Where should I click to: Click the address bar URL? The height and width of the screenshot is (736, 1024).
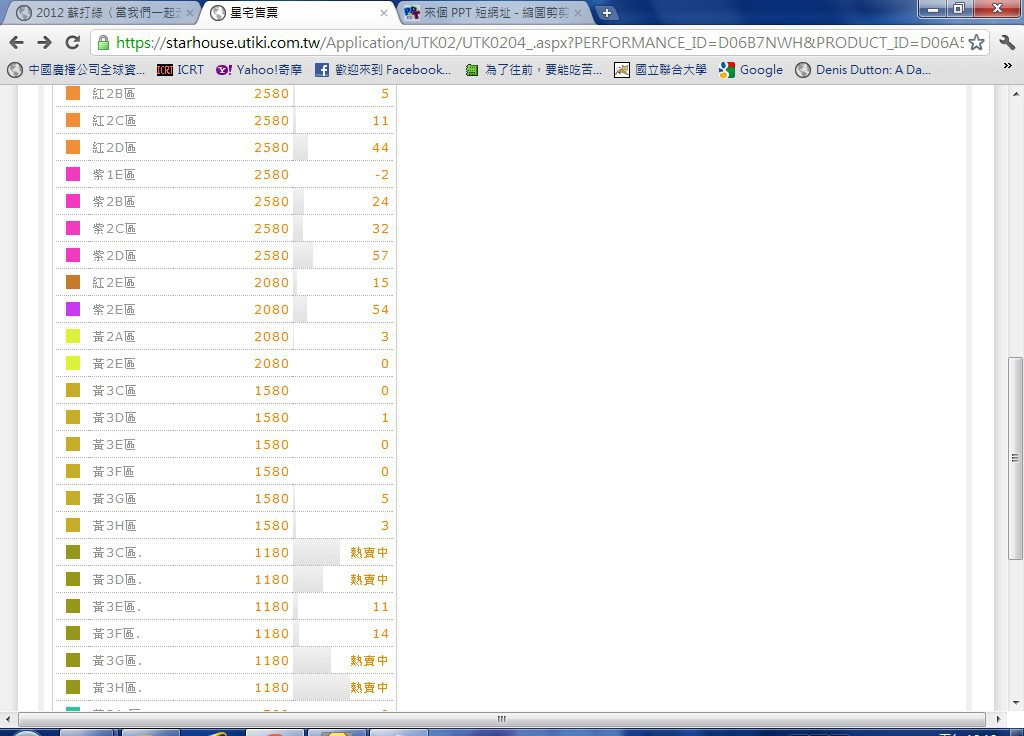pyautogui.click(x=539, y=42)
